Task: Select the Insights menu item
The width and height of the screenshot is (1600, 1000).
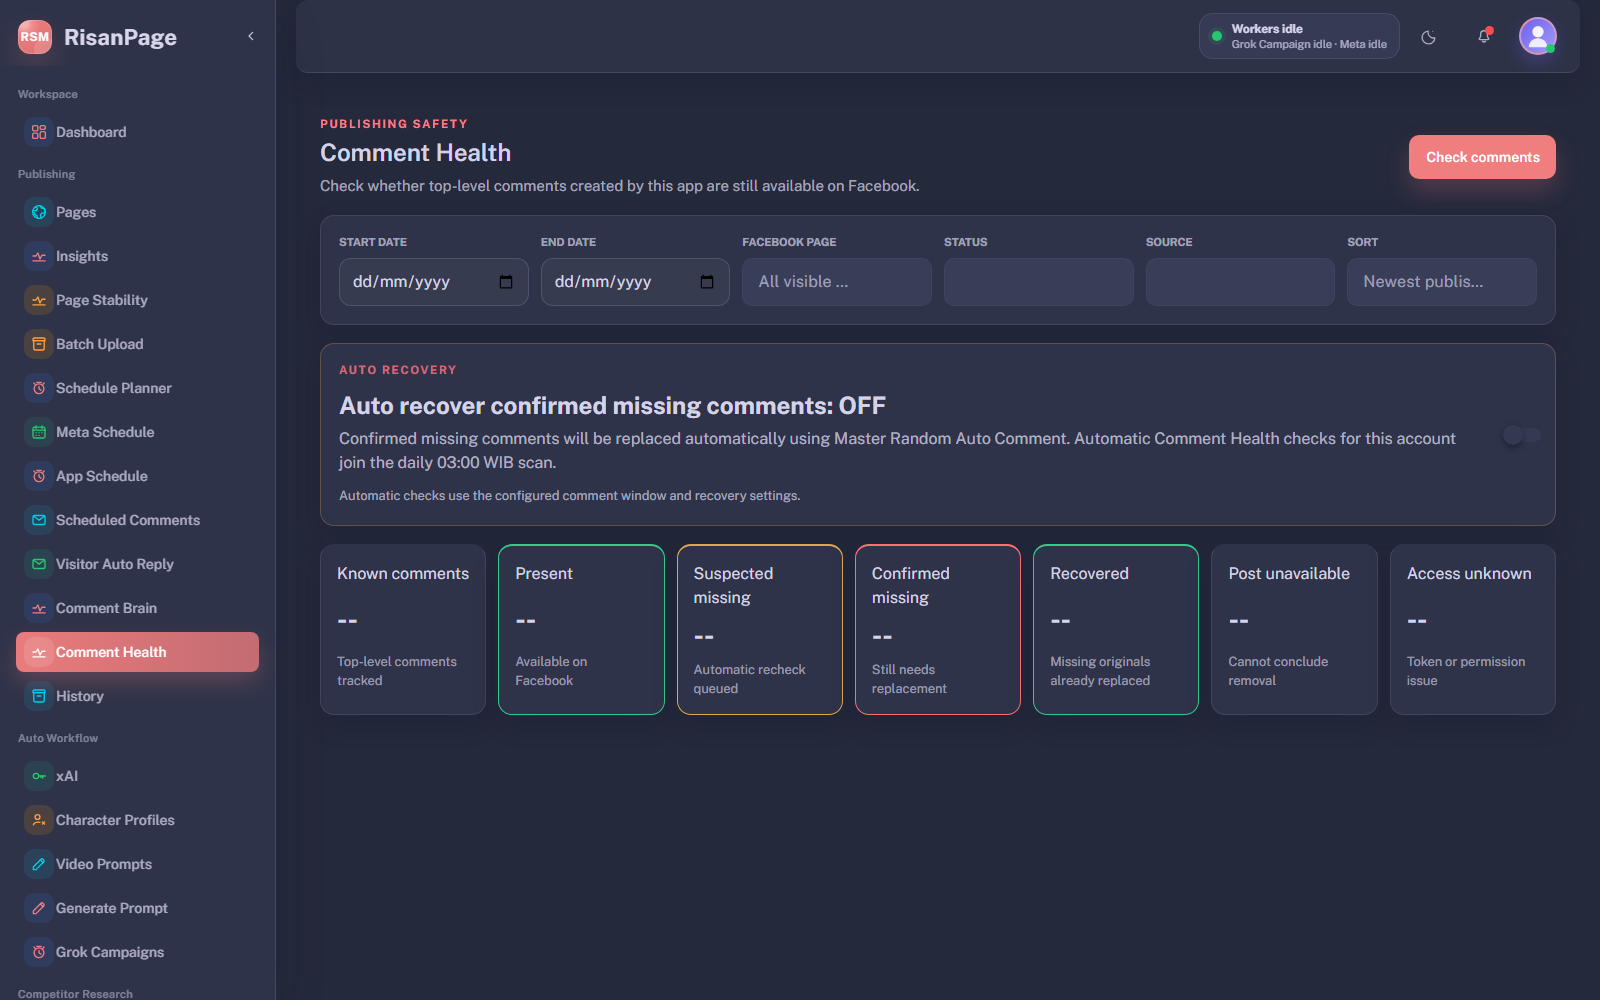Action: pos(137,256)
